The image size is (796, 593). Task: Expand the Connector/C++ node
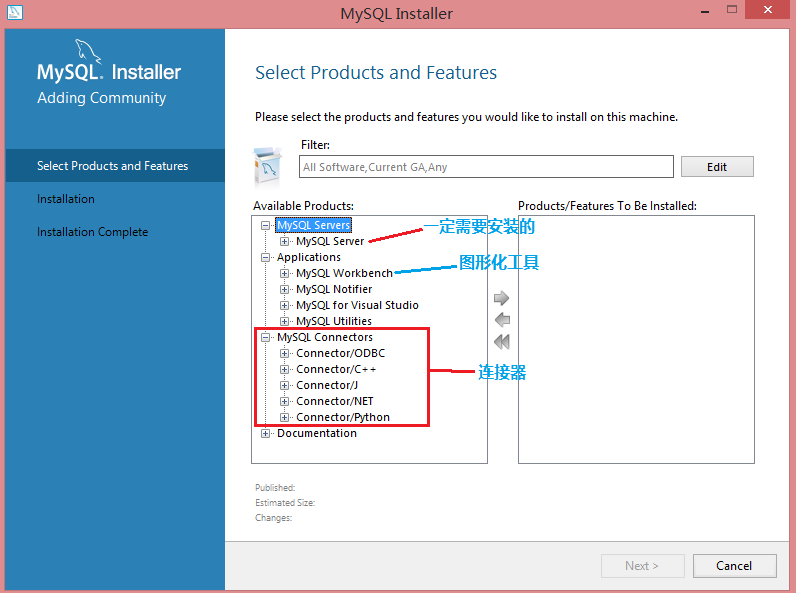coord(284,369)
